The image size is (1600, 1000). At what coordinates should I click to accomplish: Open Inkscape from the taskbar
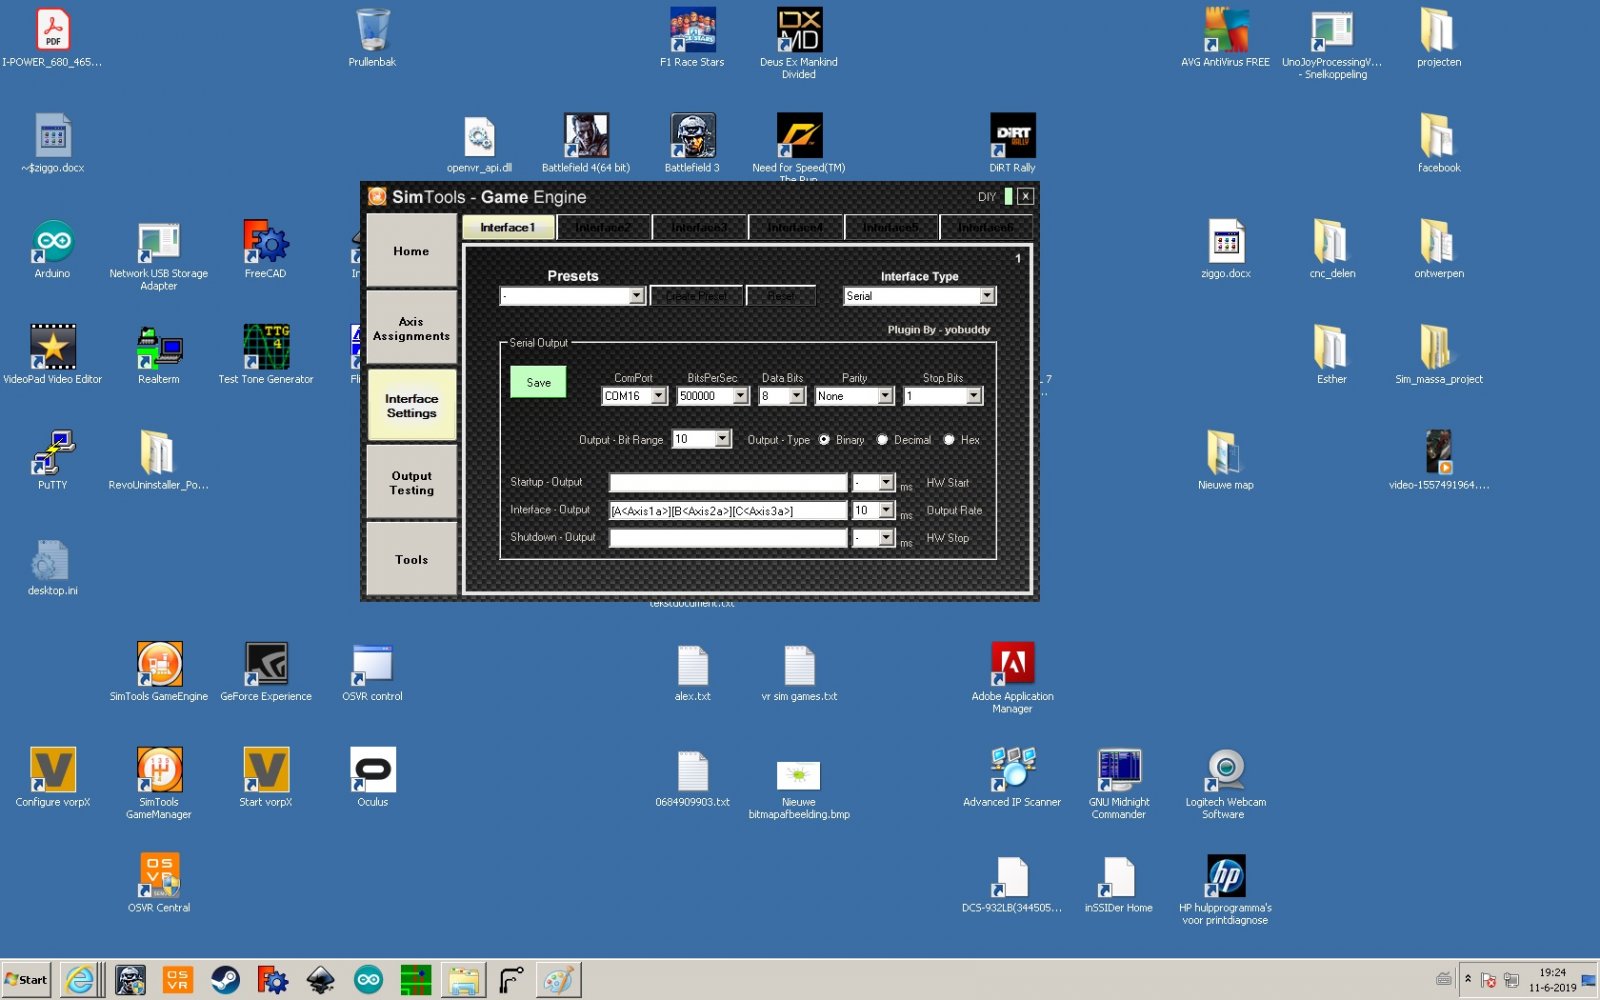[x=320, y=980]
